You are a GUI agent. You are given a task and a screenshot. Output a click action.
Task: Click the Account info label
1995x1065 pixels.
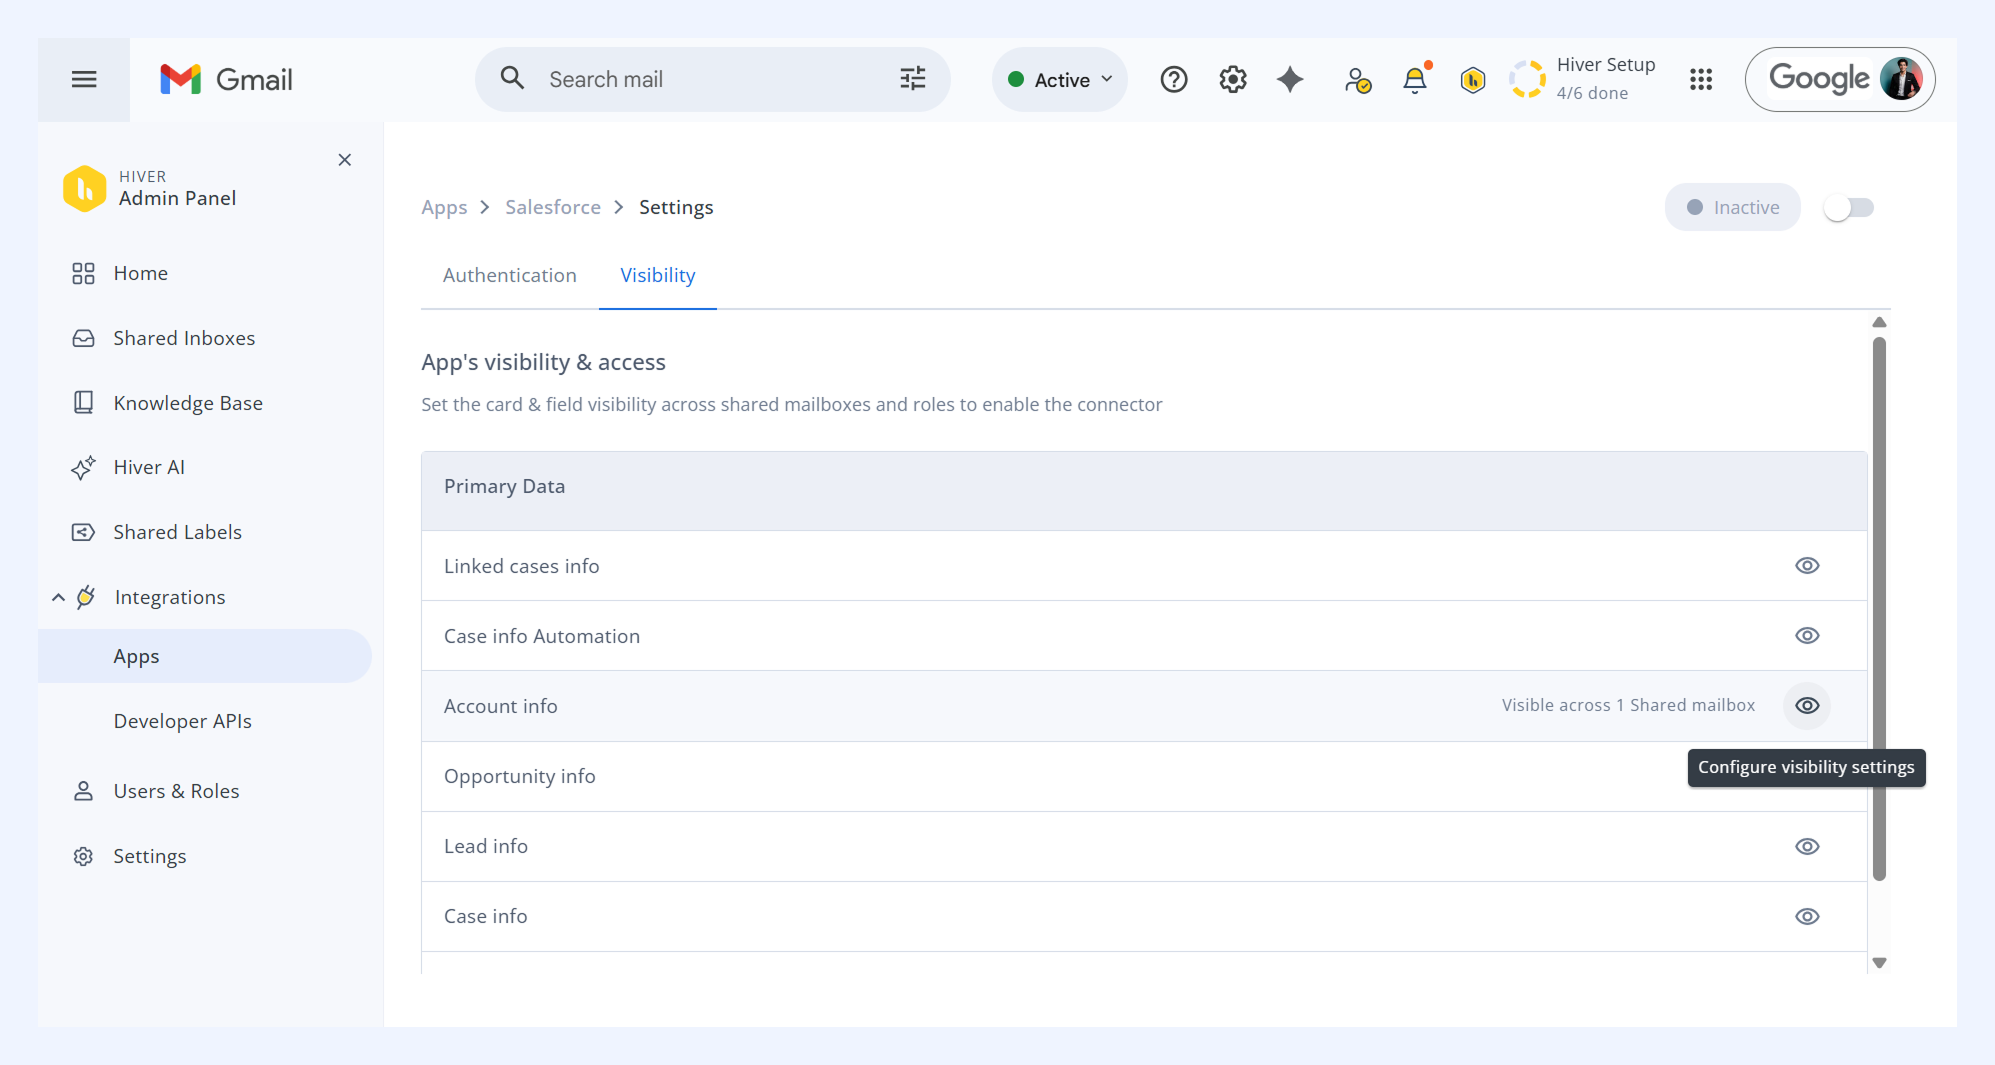click(501, 706)
